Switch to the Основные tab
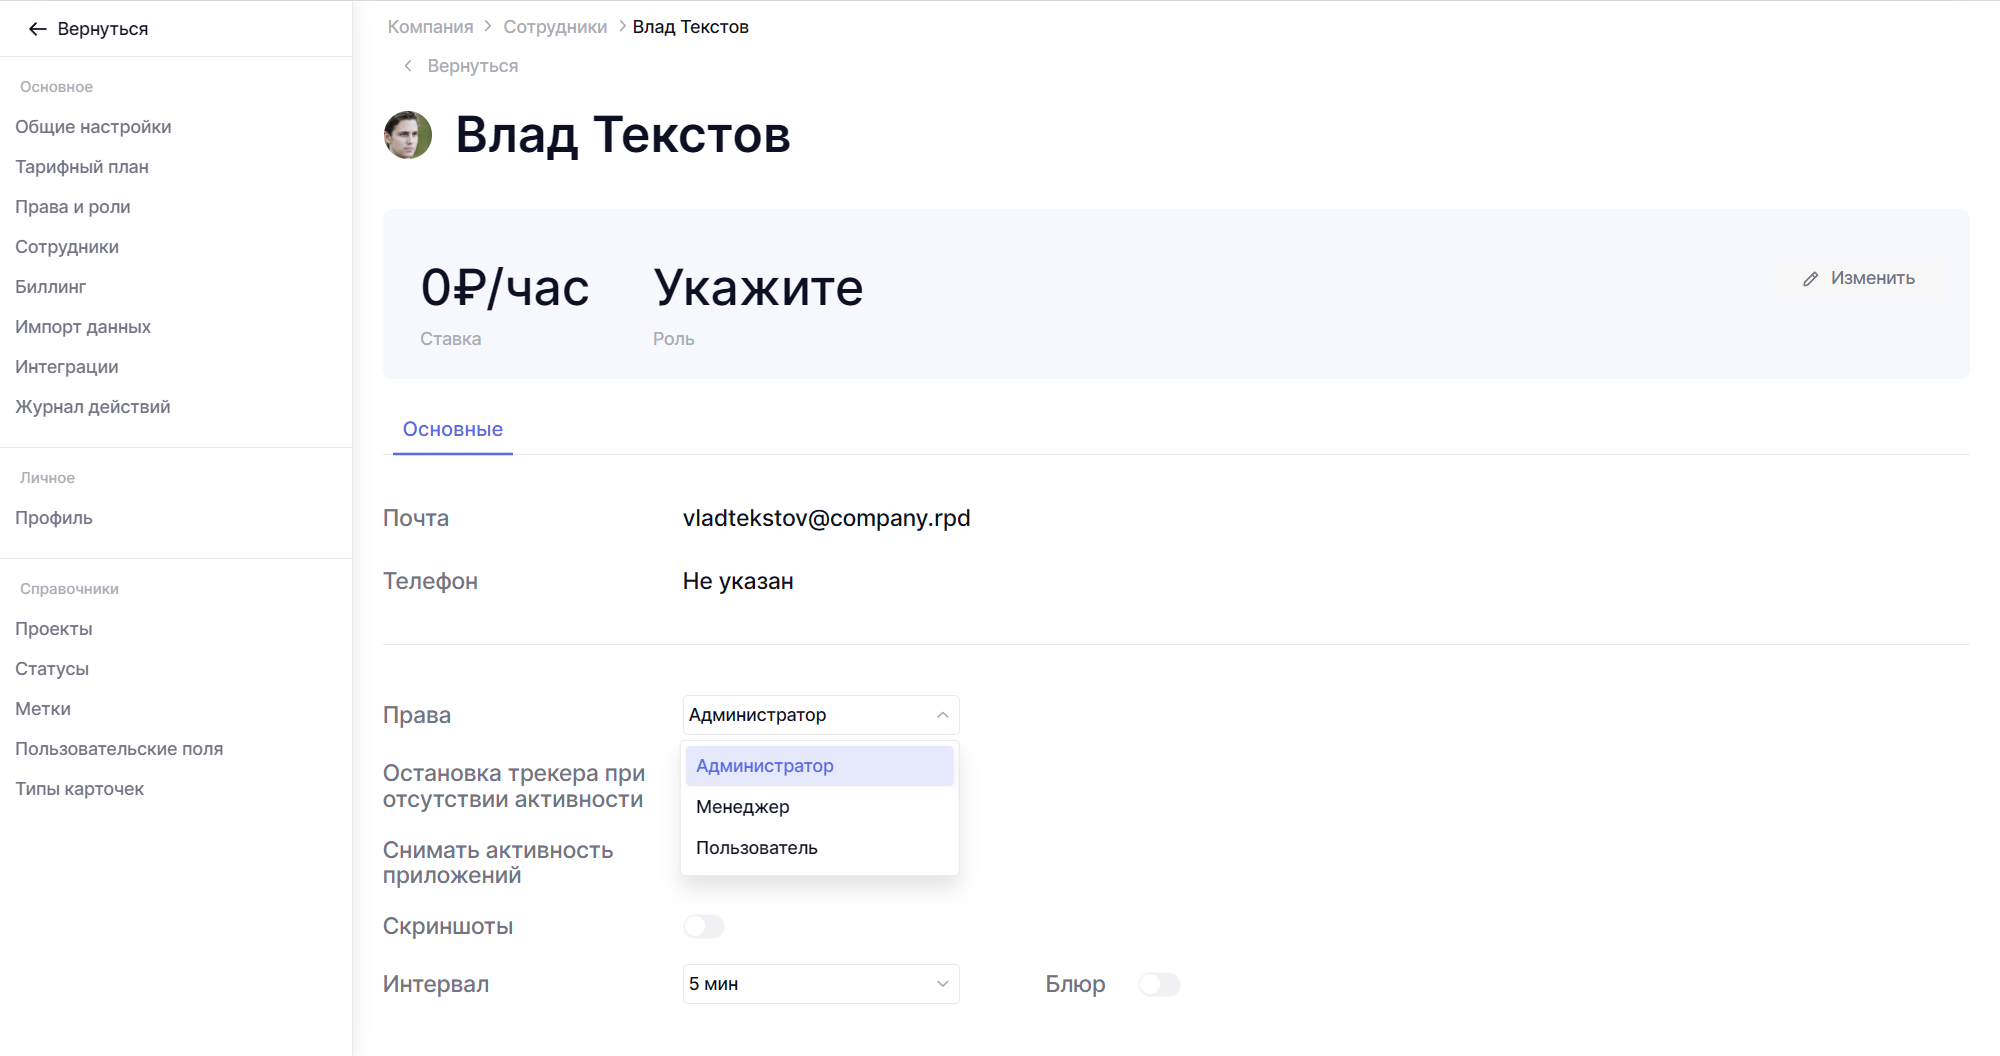The height and width of the screenshot is (1056, 2000). click(452, 429)
